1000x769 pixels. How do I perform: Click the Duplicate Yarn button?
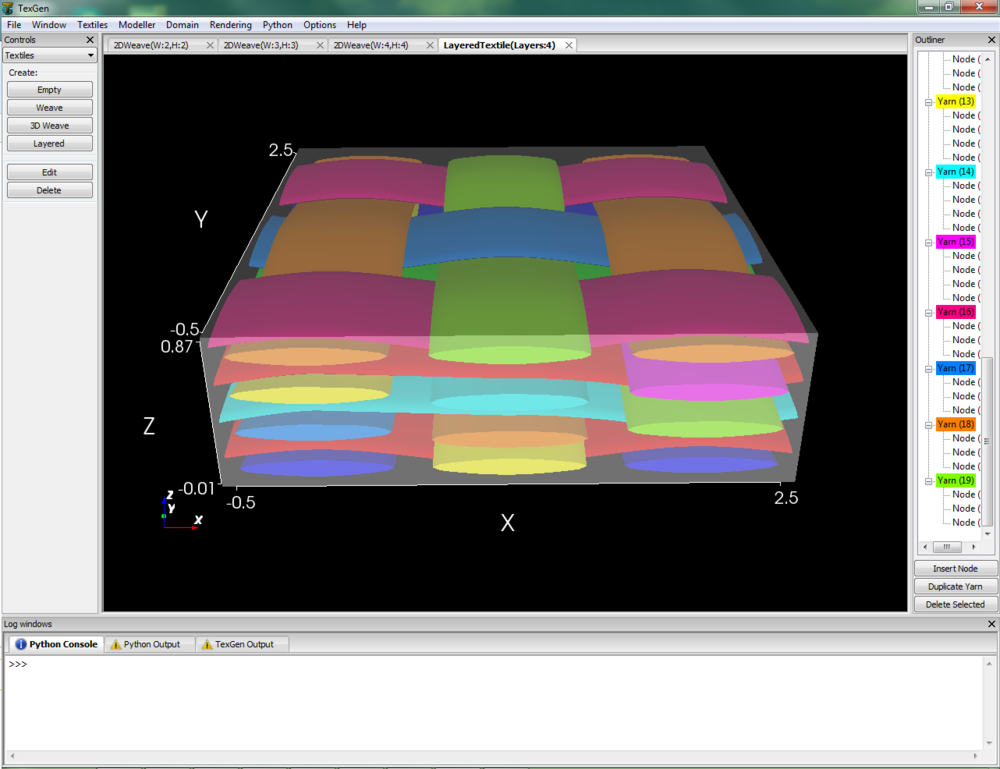coord(955,587)
